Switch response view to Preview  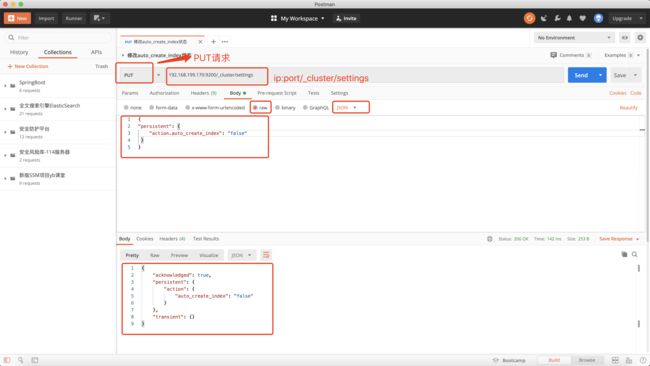[x=179, y=255]
